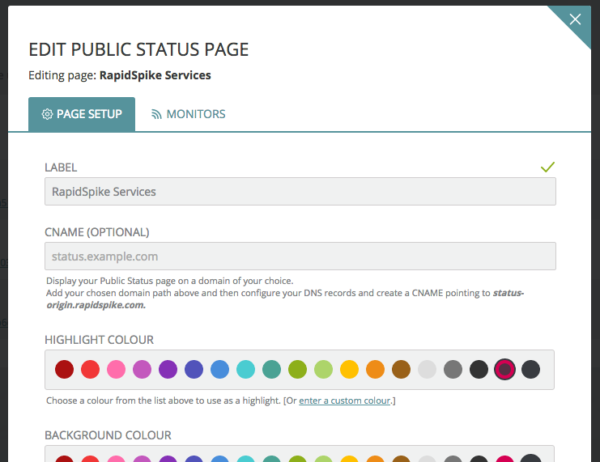Pick purple highlight colour
Screen dimensions: 600x462
click(x=168, y=369)
